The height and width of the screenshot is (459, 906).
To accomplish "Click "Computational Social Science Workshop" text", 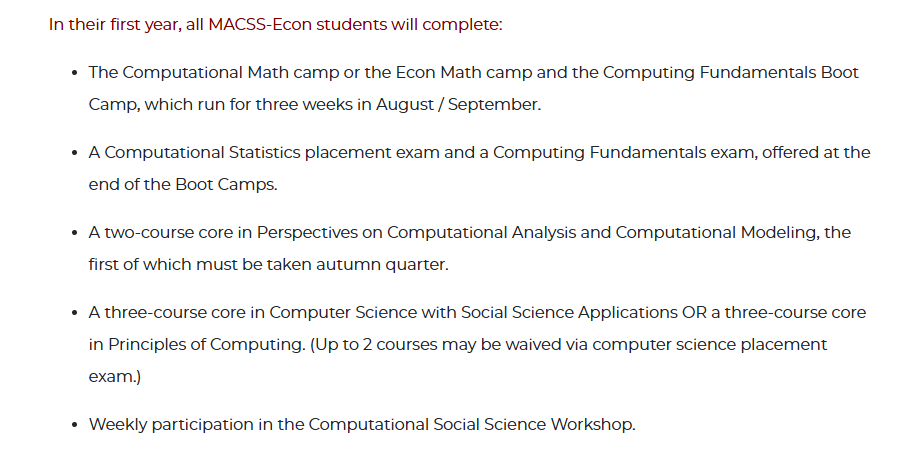I will (x=470, y=424).
